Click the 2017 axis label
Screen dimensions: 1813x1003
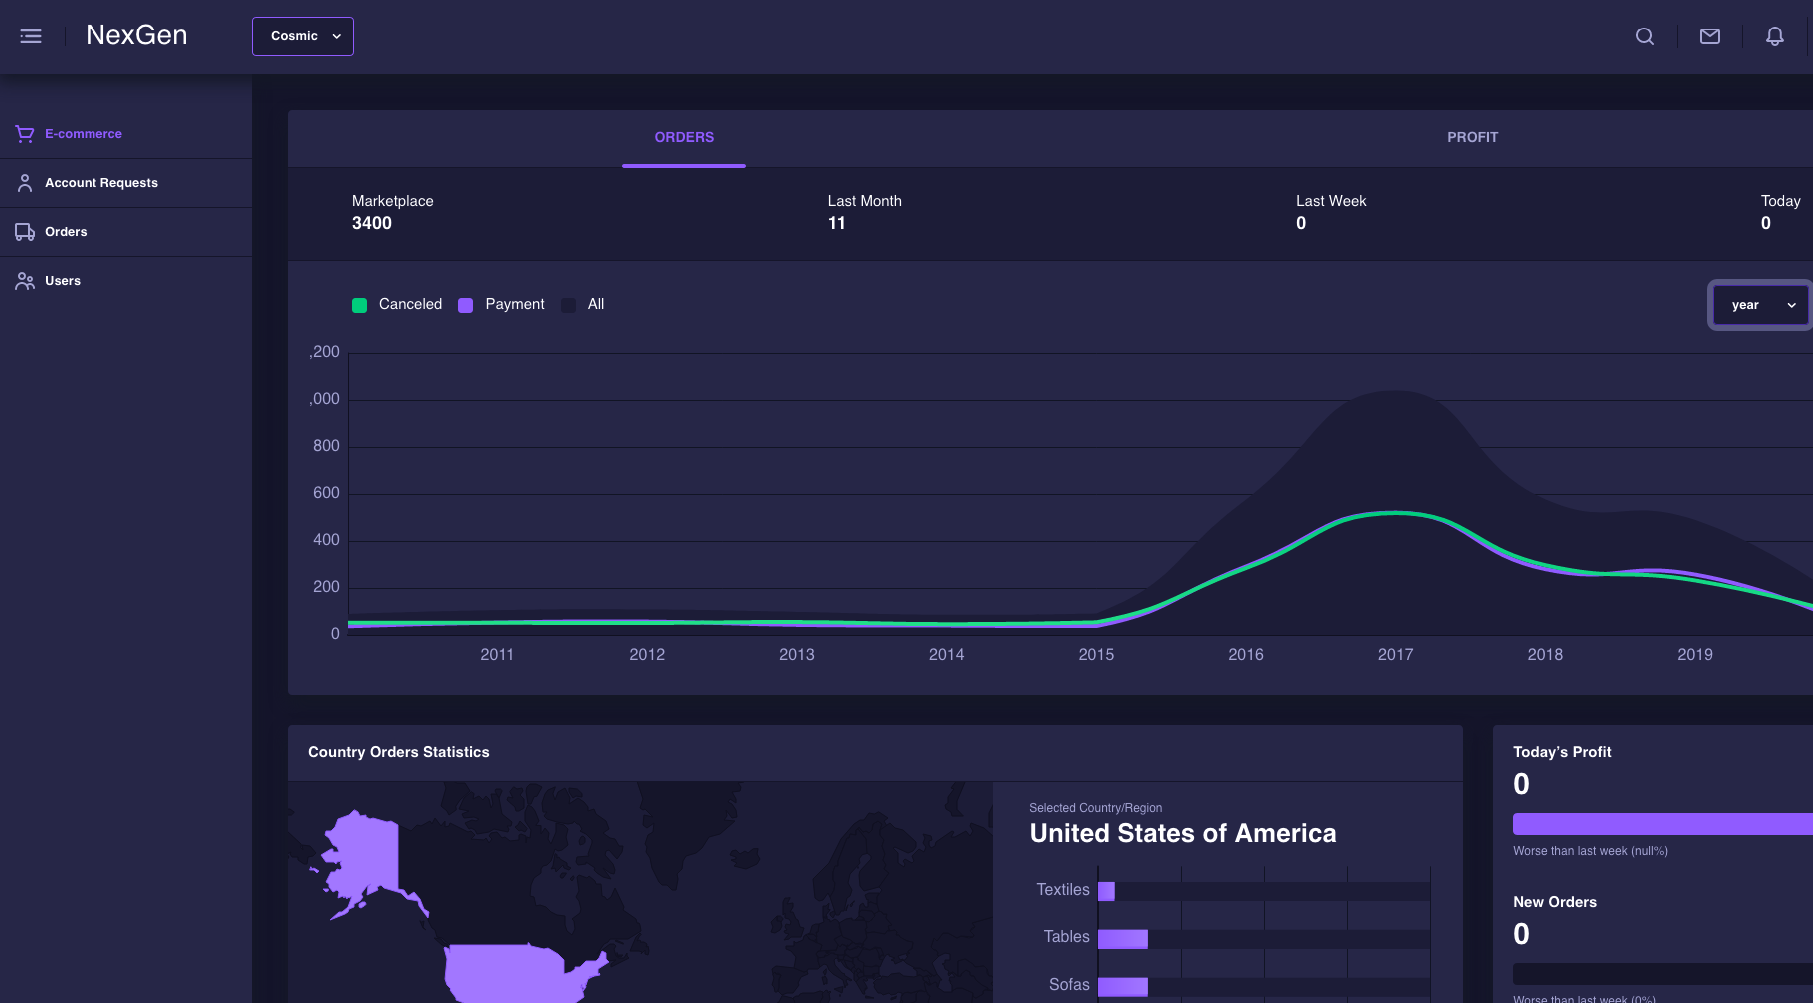click(1395, 655)
